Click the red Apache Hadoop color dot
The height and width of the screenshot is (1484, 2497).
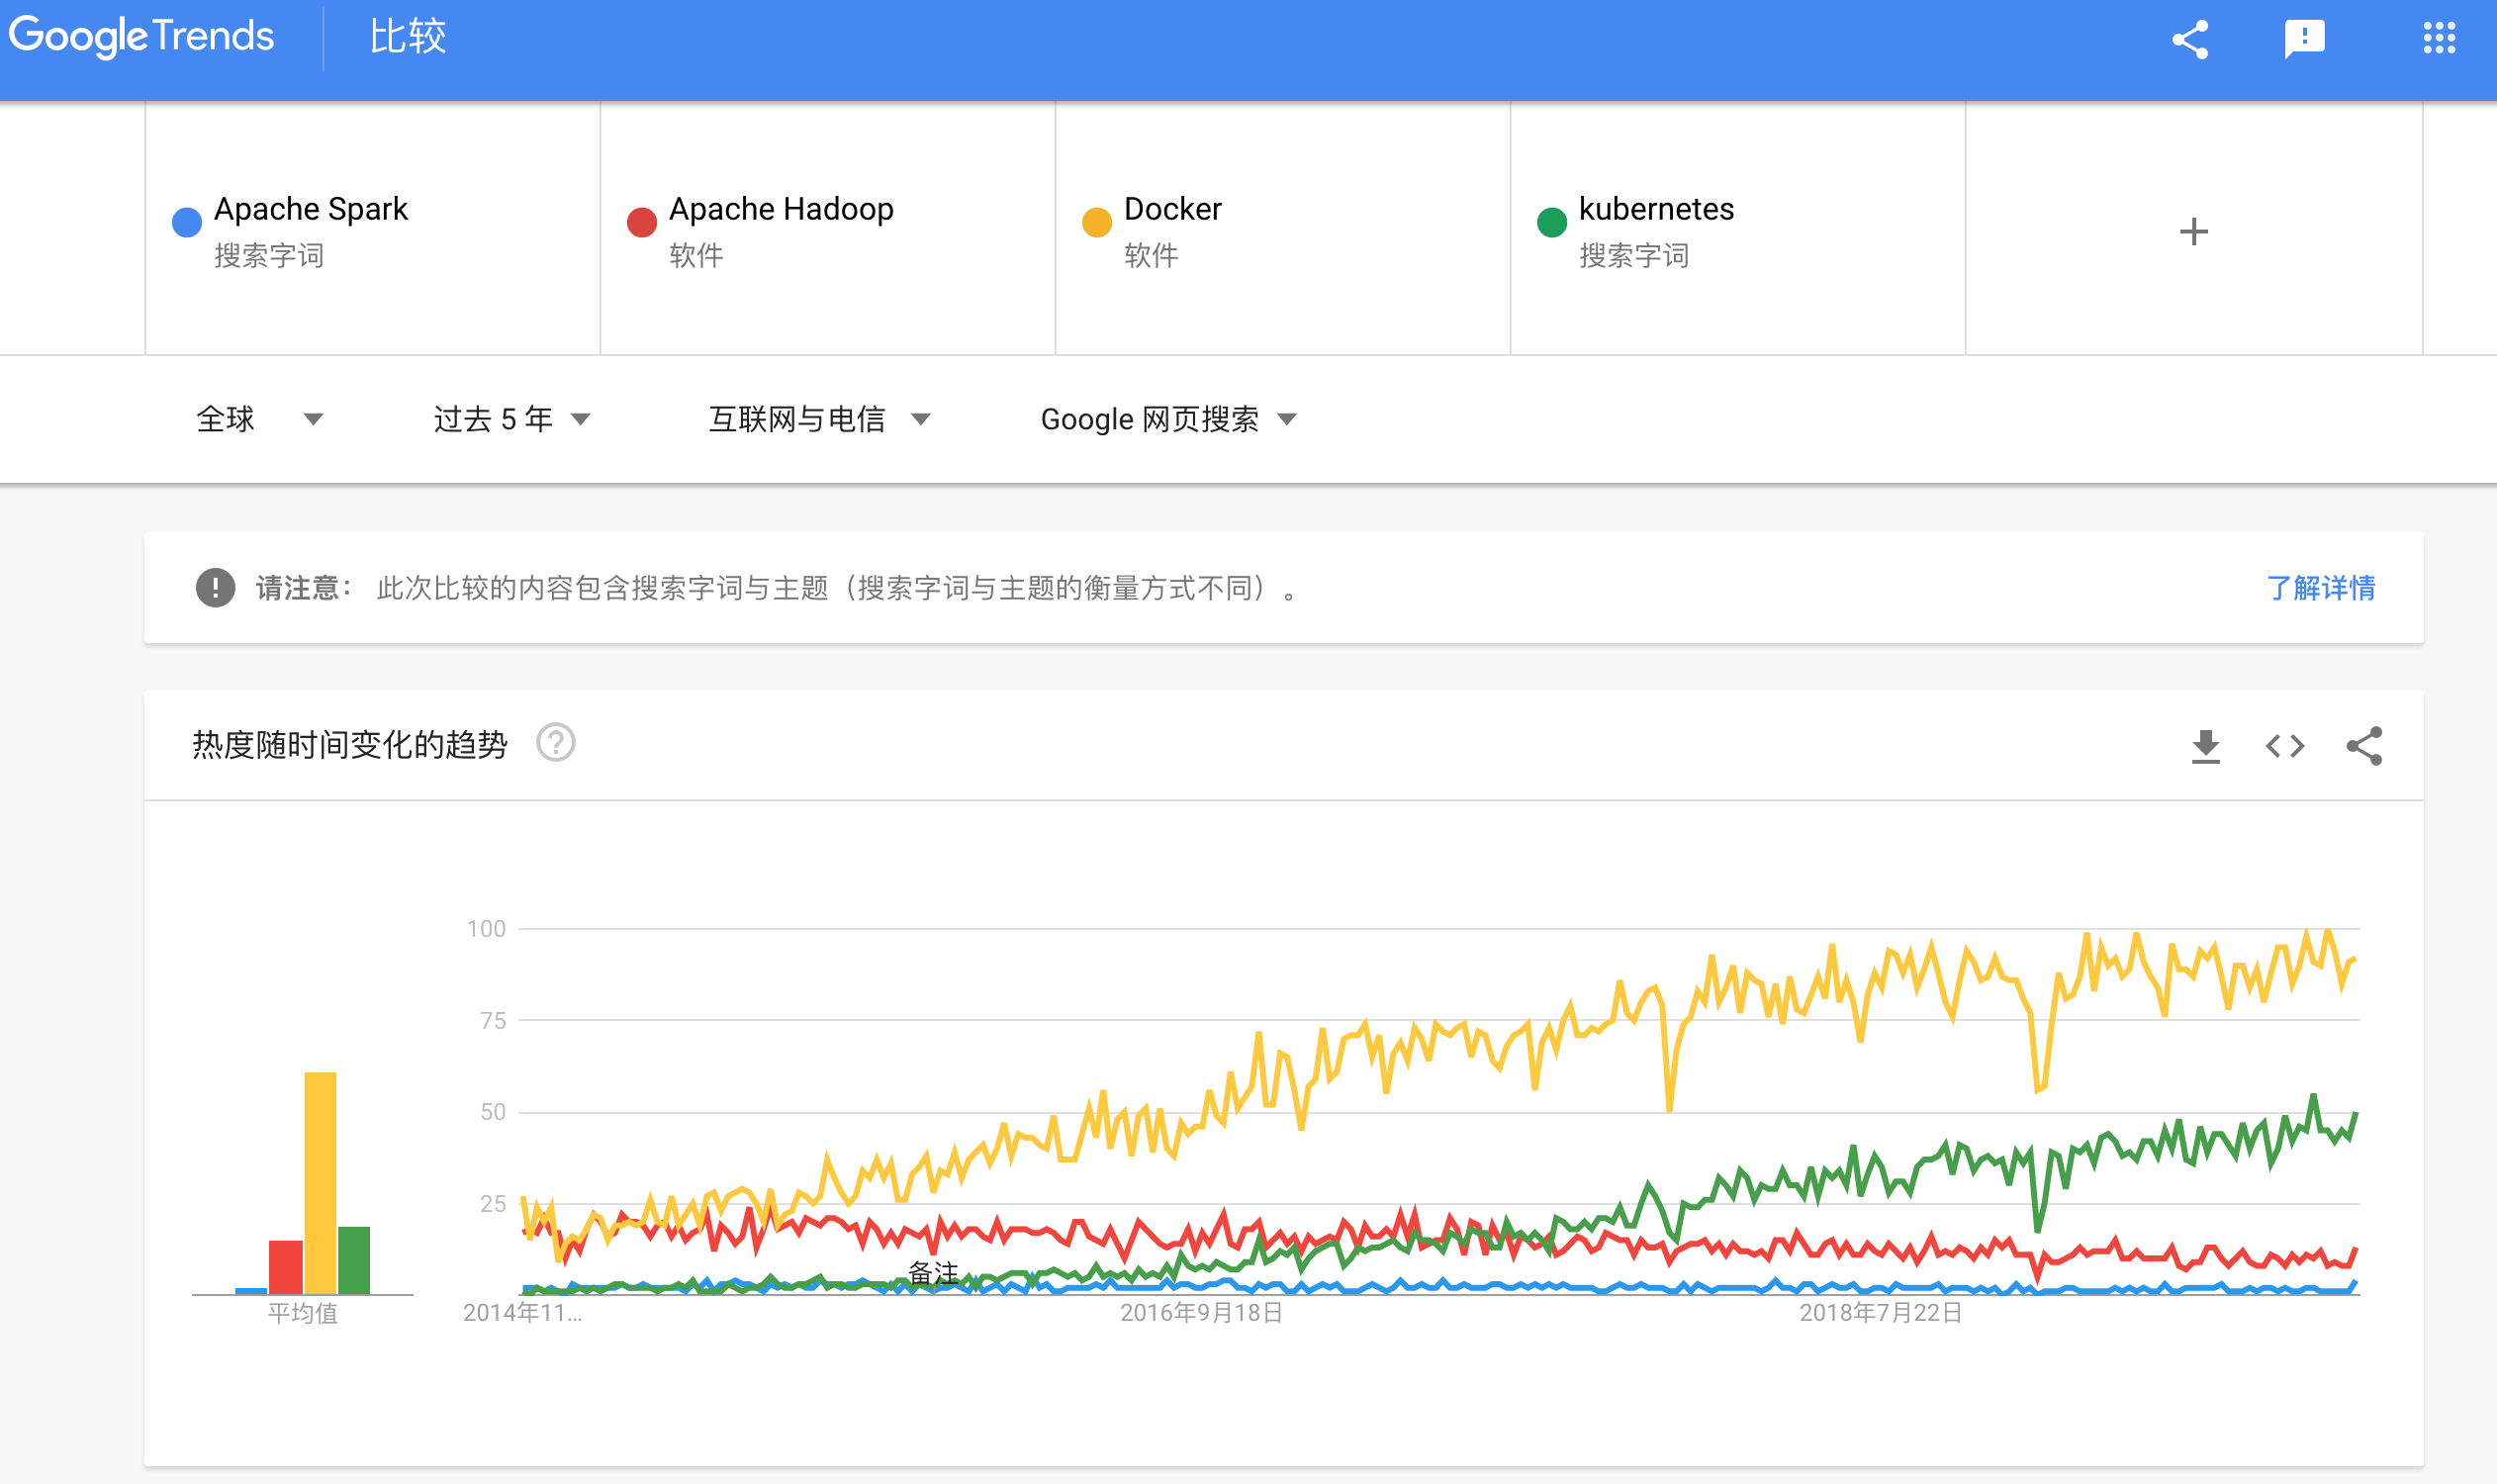pos(641,222)
